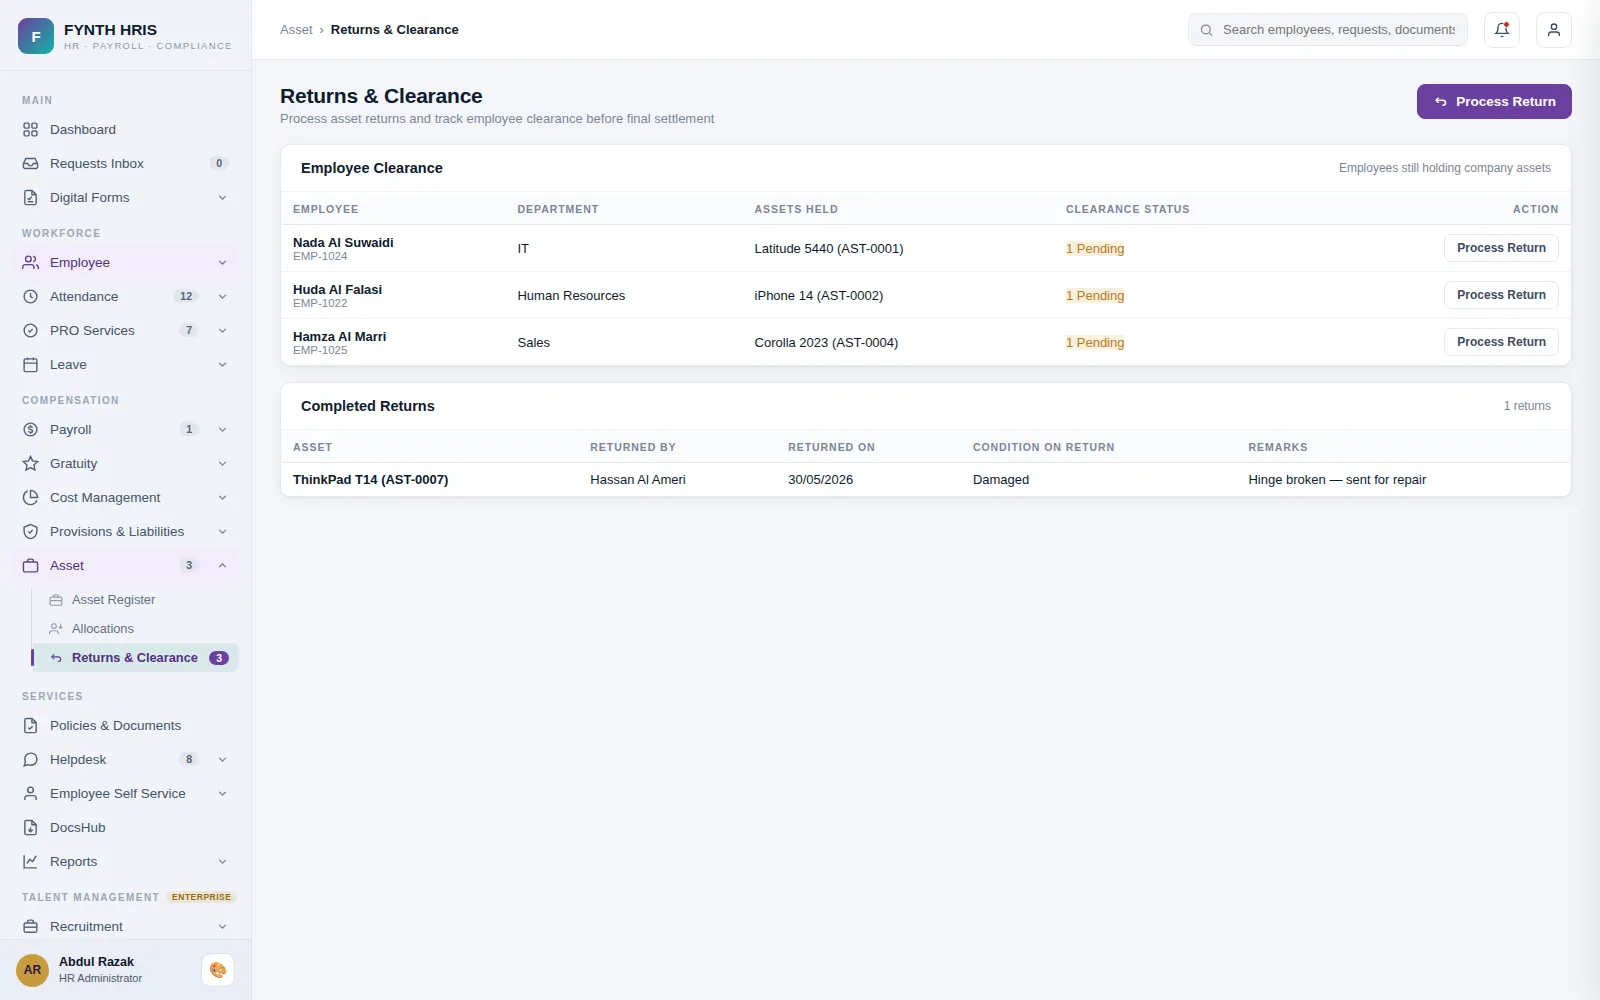Screen dimensions: 1600x1000
Task: Expand the Employee Self Service chevron
Action: (222, 794)
